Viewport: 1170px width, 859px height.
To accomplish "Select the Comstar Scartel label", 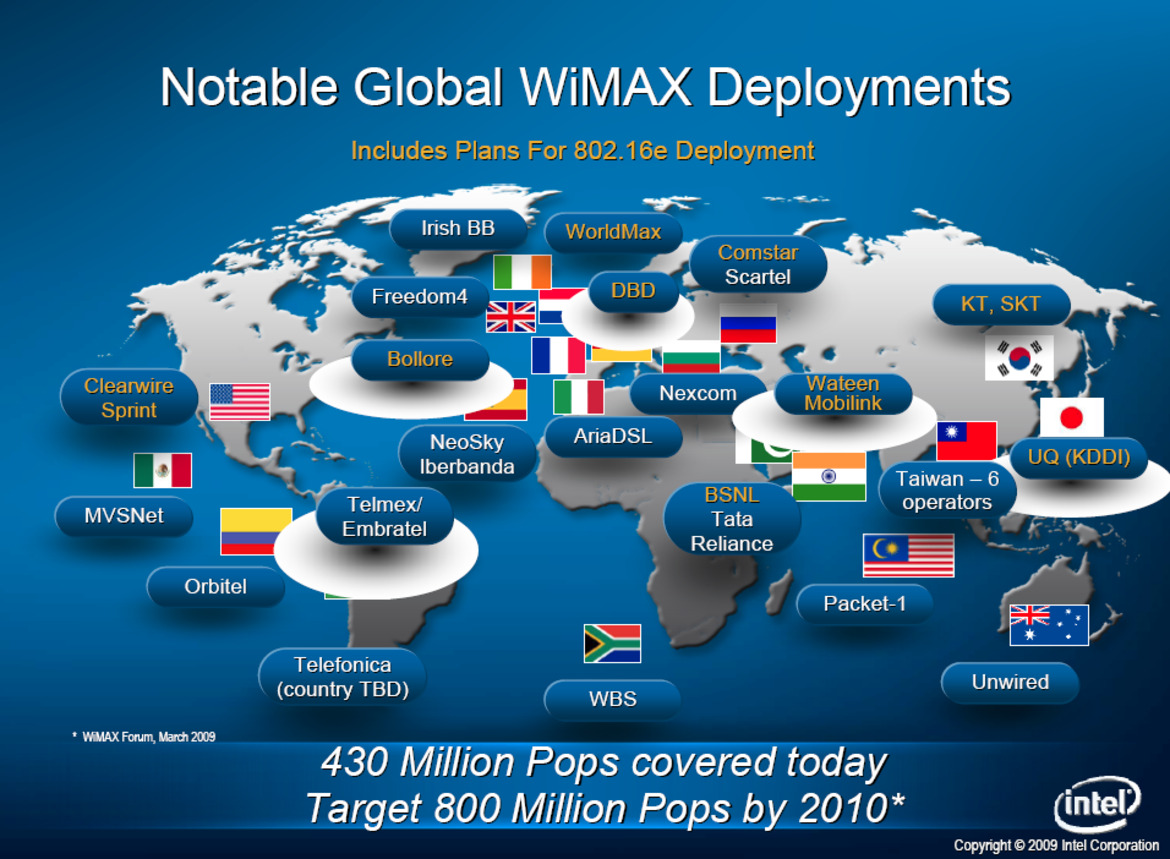I will (758, 265).
